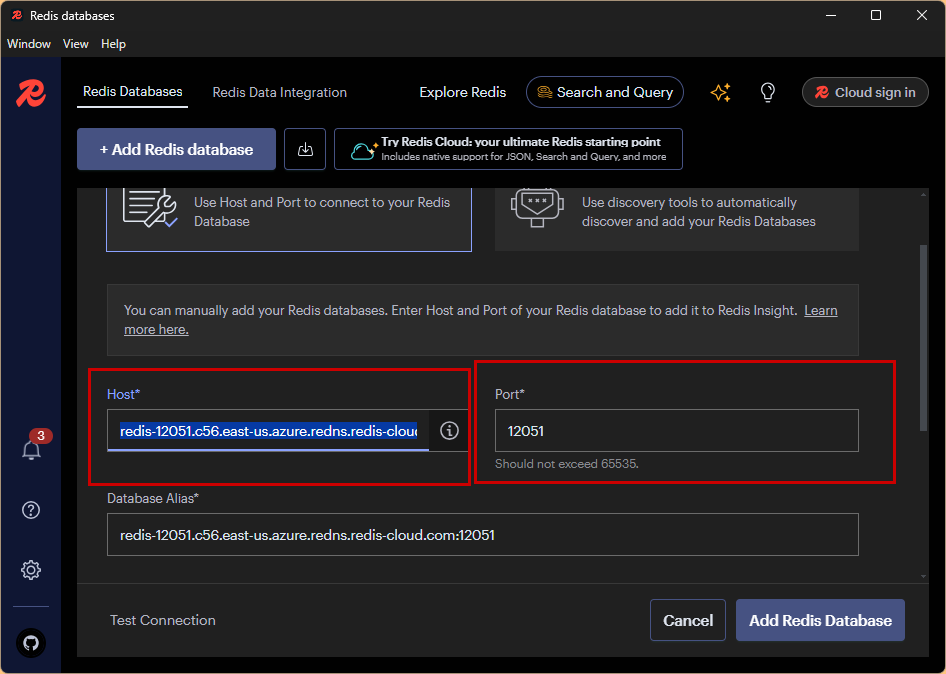Click Explore Redis label
The height and width of the screenshot is (674, 946).
coord(463,92)
